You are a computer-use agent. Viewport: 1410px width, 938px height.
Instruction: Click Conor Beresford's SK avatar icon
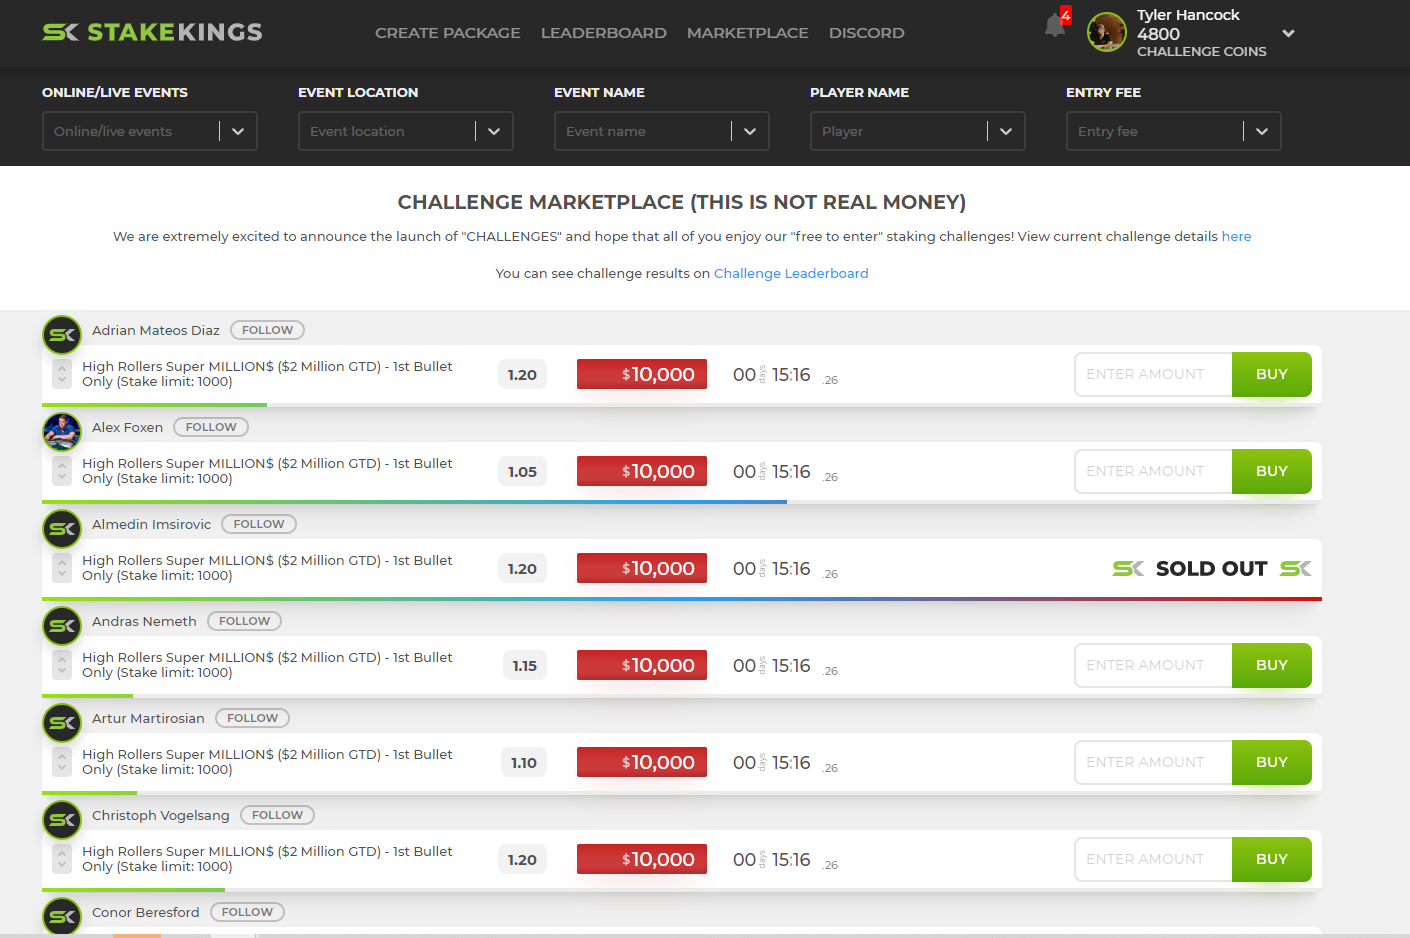[62, 917]
